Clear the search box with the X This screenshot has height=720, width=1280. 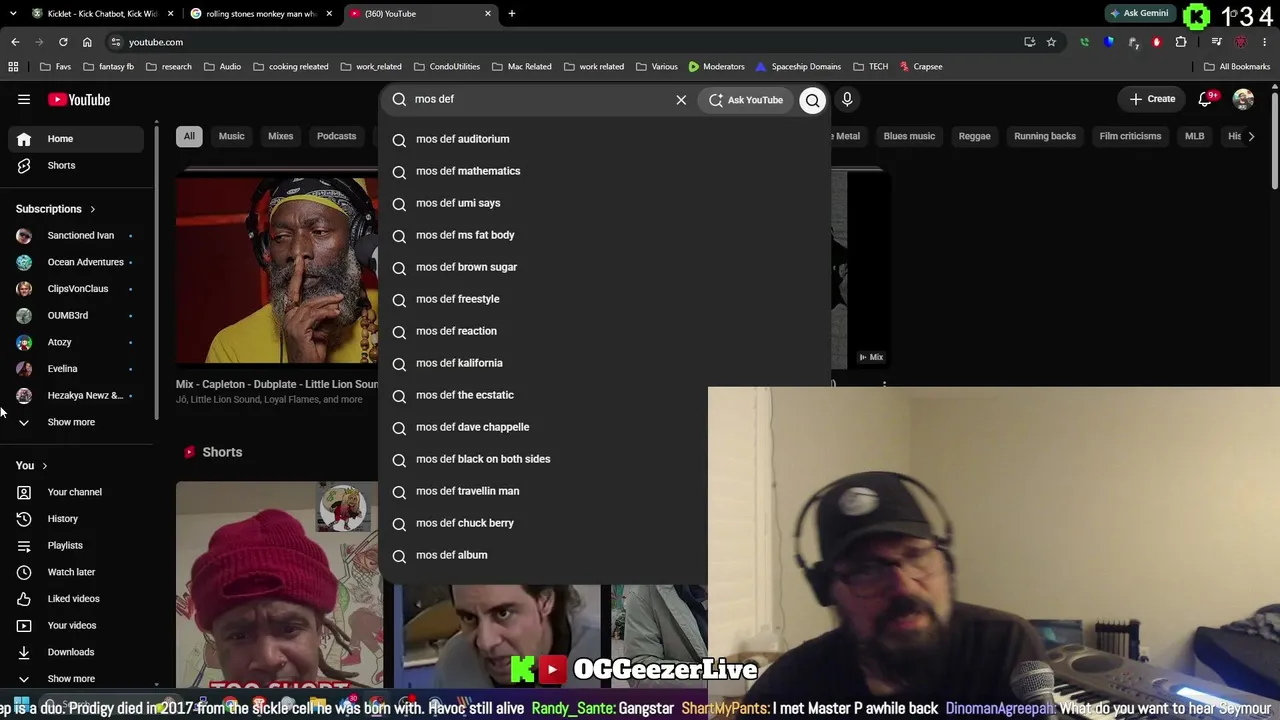[x=681, y=100]
